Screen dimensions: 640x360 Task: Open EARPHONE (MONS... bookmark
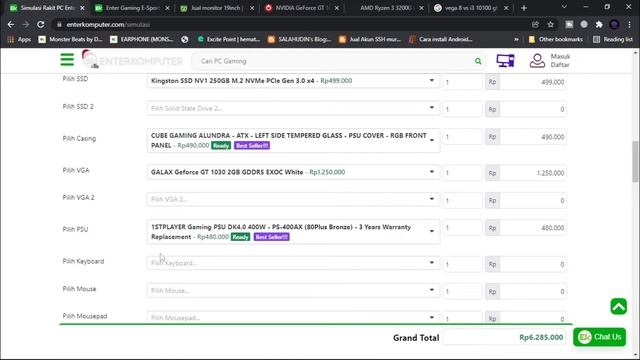pos(142,39)
